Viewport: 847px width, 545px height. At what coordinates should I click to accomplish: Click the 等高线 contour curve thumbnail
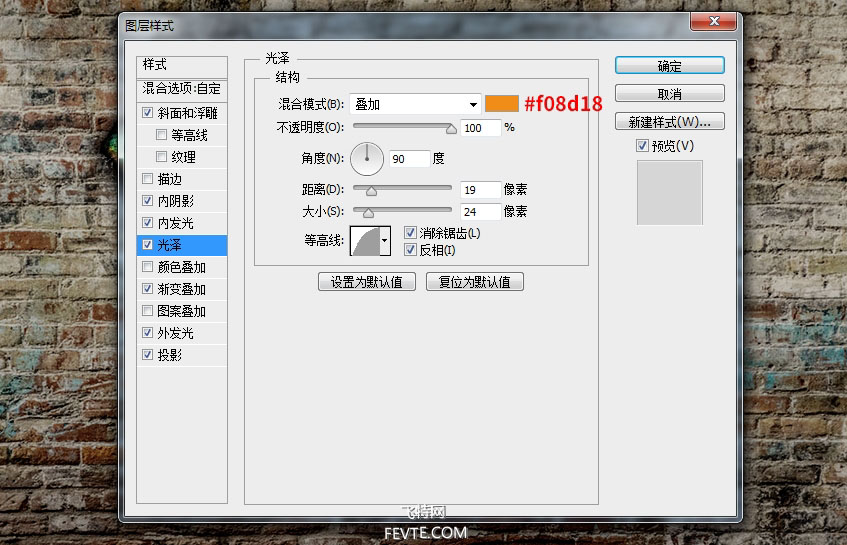365,240
